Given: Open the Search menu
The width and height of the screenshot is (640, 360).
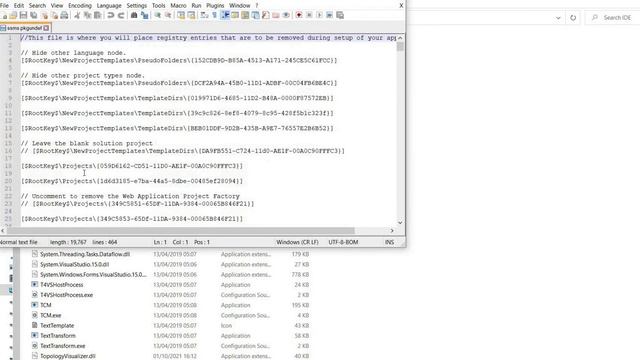Looking at the screenshot, I should tap(37, 5).
